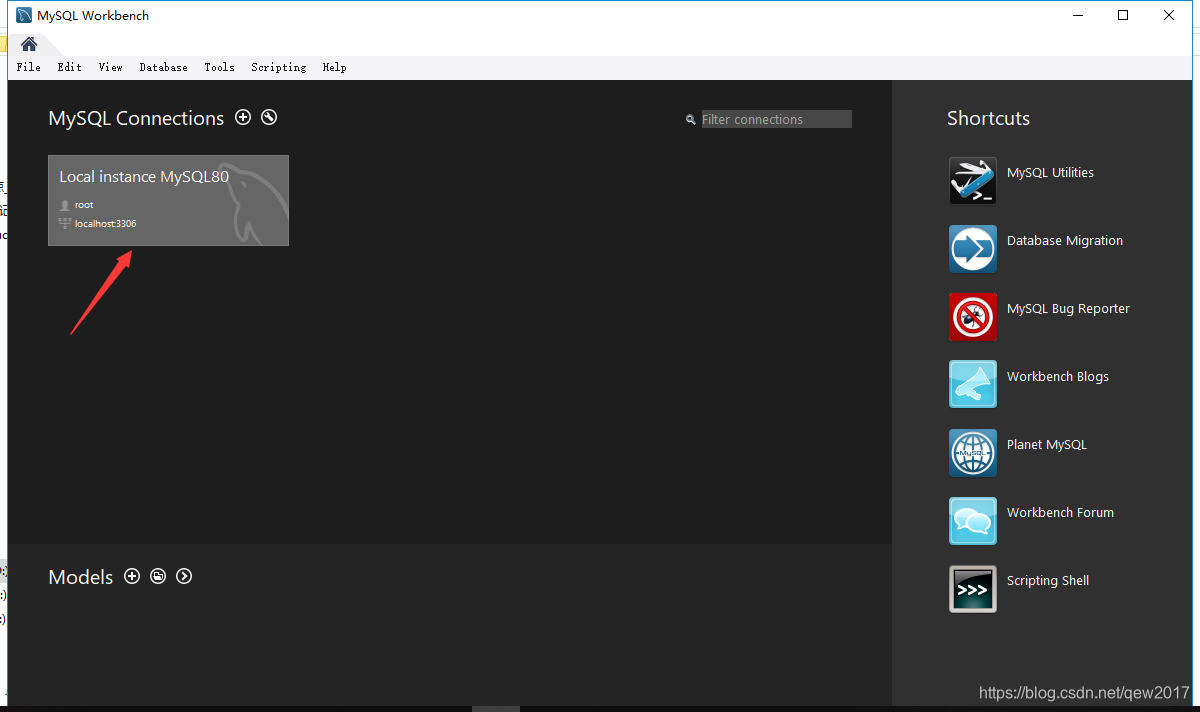1200x712 pixels.
Task: Open the Database menu
Action: 163,67
